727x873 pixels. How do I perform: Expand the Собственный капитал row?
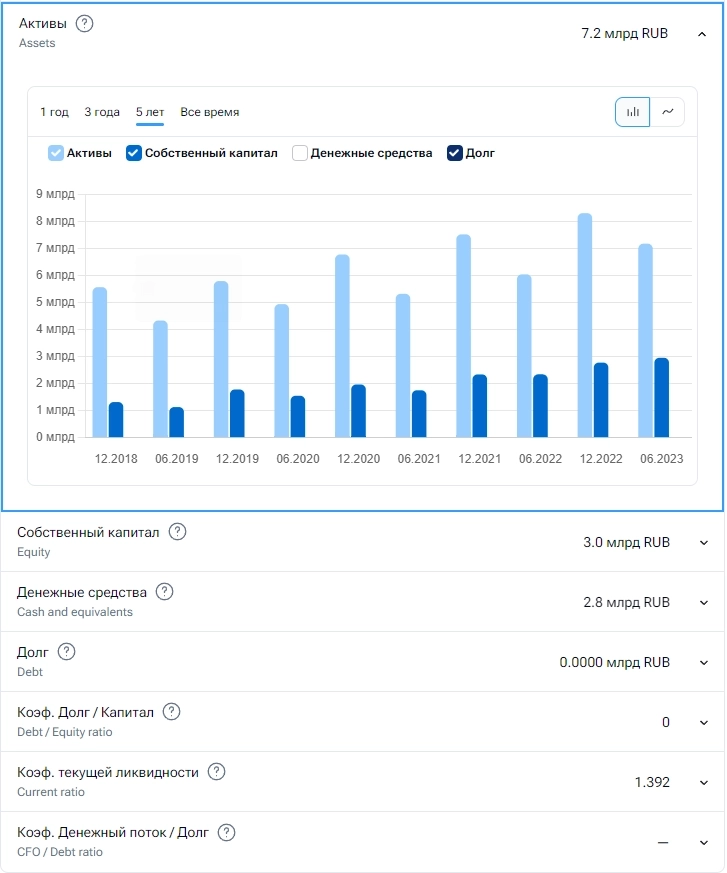tap(703, 543)
